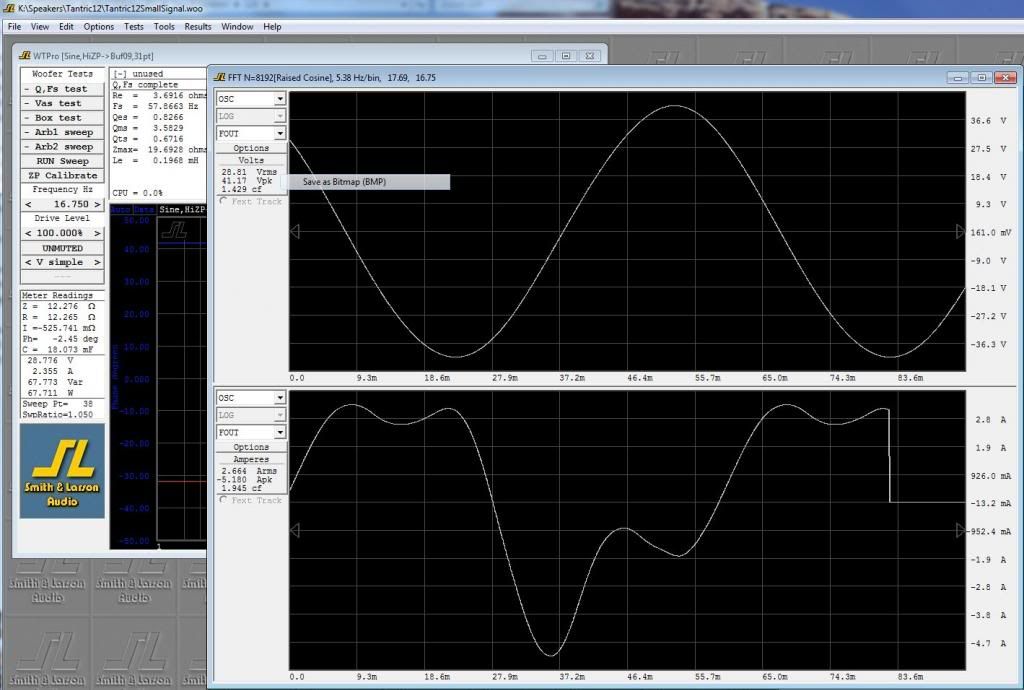Screen dimensions: 1024x690
Task: Click the WTPro window title bar icon
Action: [25, 55]
